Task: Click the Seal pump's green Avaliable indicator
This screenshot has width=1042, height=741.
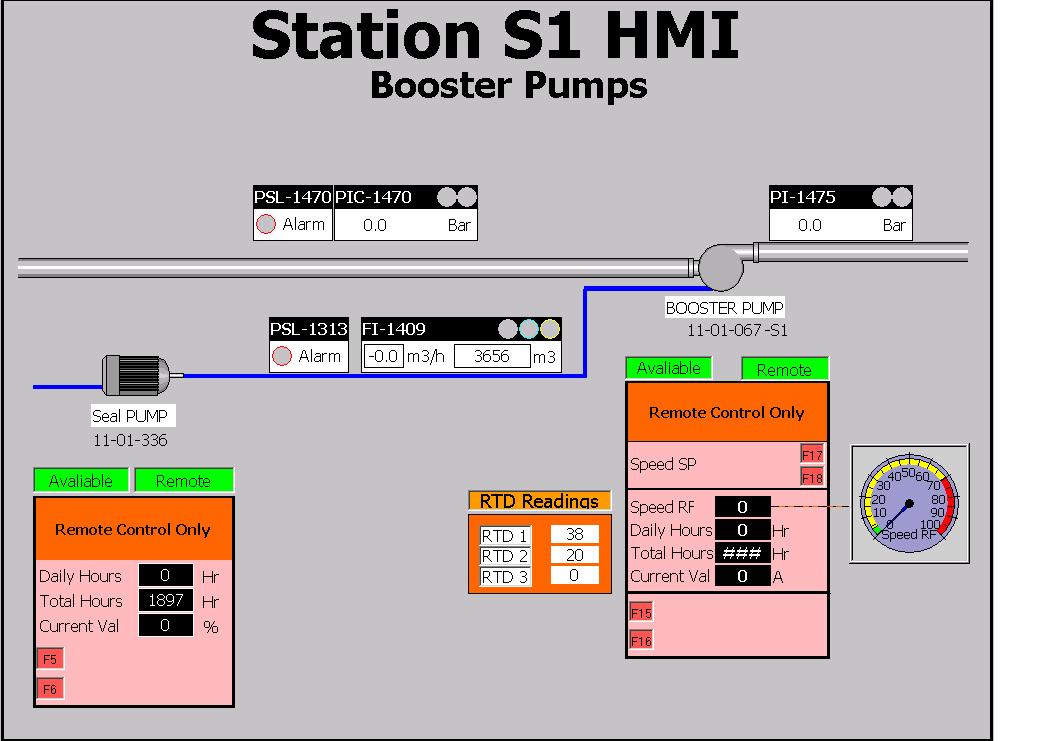Action: click(81, 480)
